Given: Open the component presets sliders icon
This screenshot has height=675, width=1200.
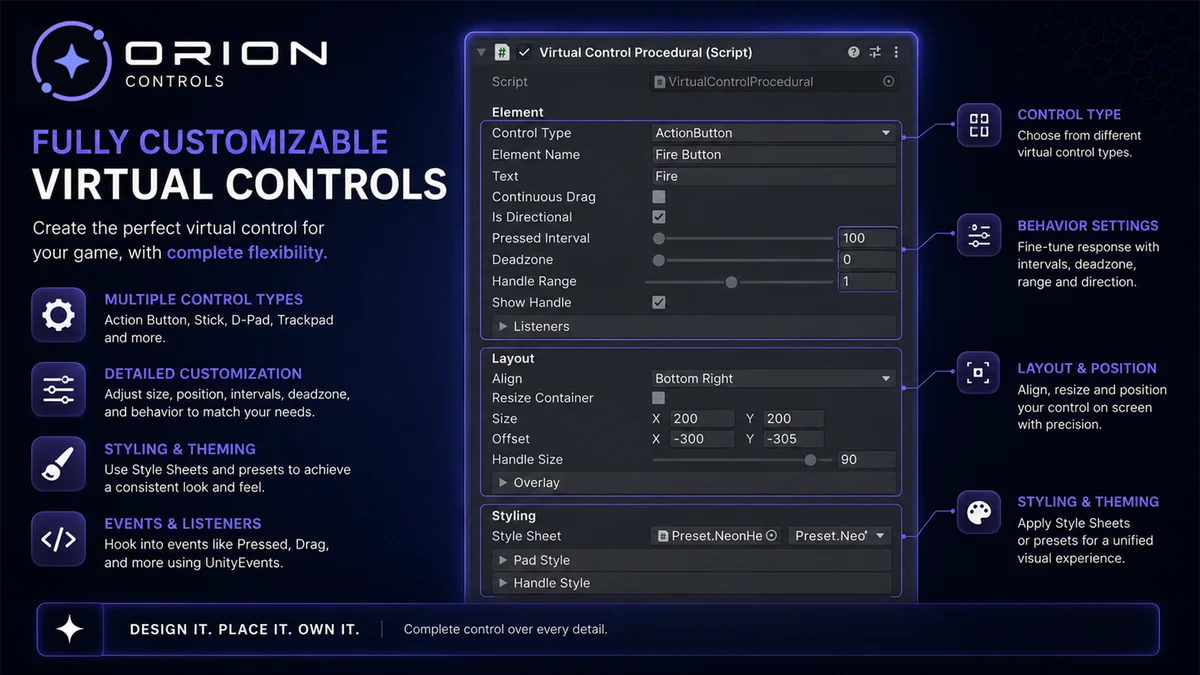Looking at the screenshot, I should pyautogui.click(x=875, y=52).
